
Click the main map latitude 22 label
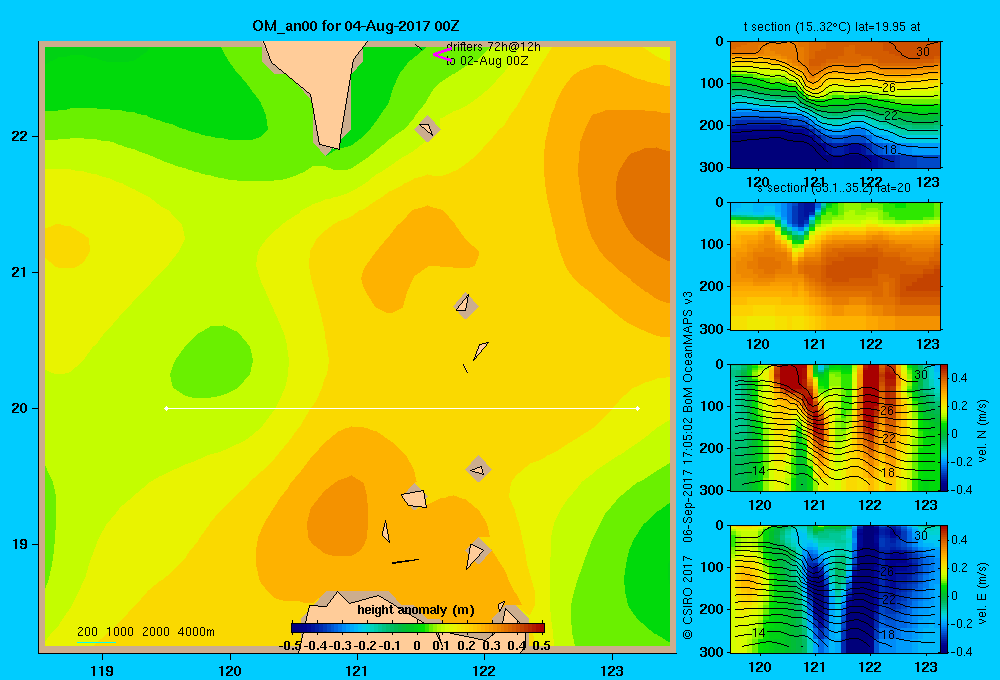tap(20, 137)
